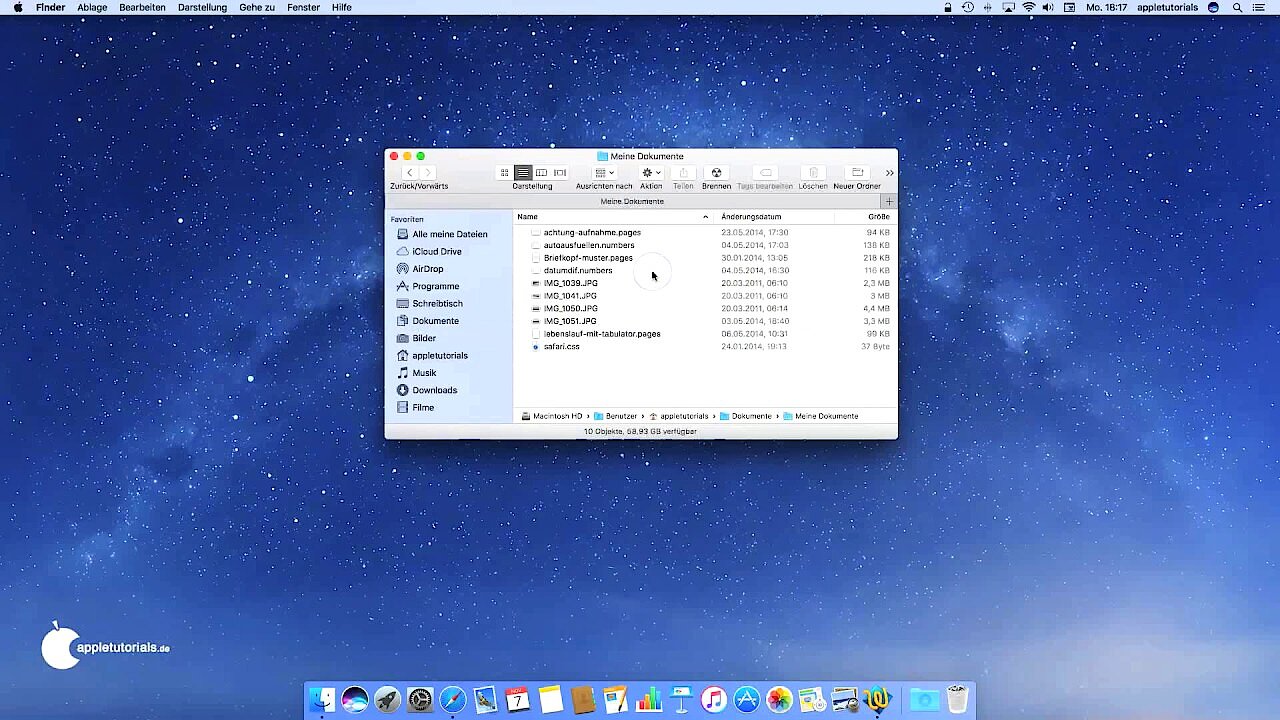The image size is (1280, 720).
Task: Open App Store from the Dock
Action: 746,700
